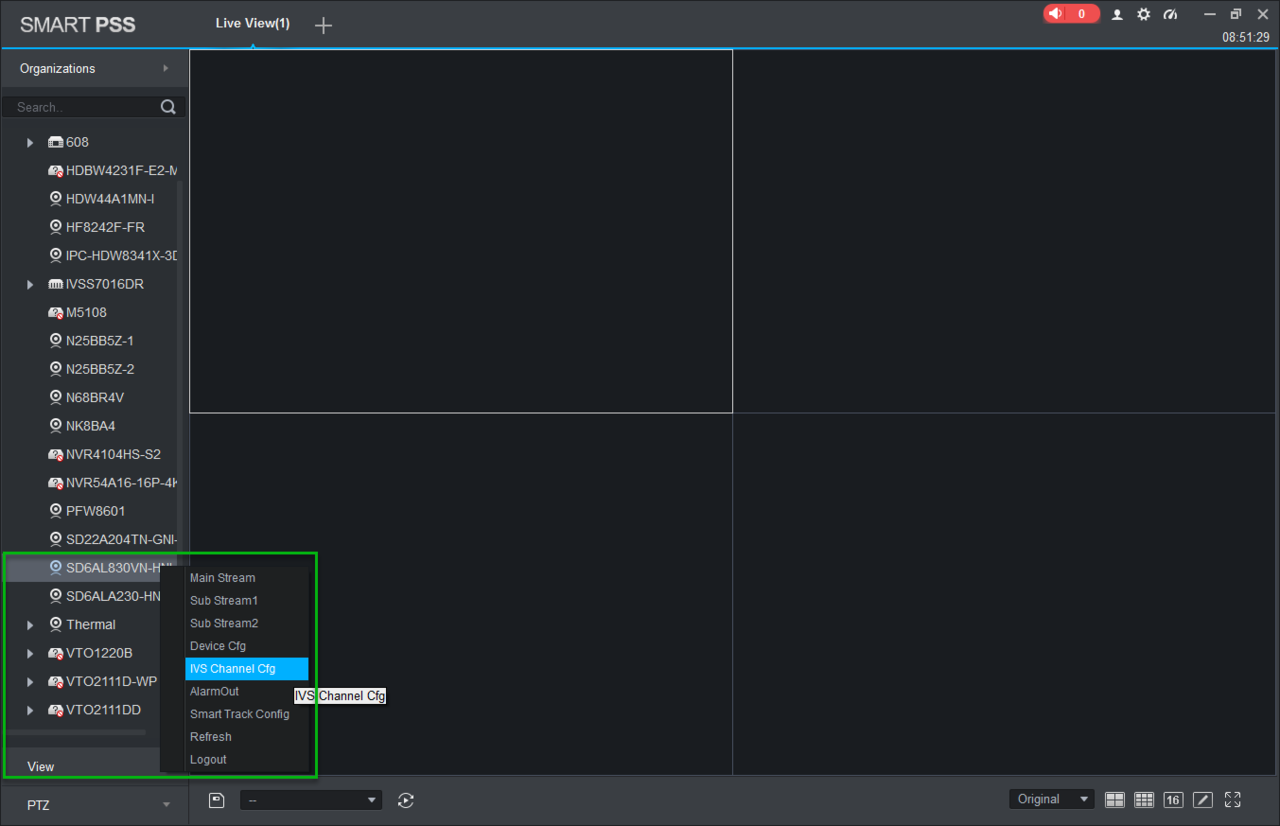Expand the 608 device node
The width and height of the screenshot is (1280, 826).
point(30,143)
